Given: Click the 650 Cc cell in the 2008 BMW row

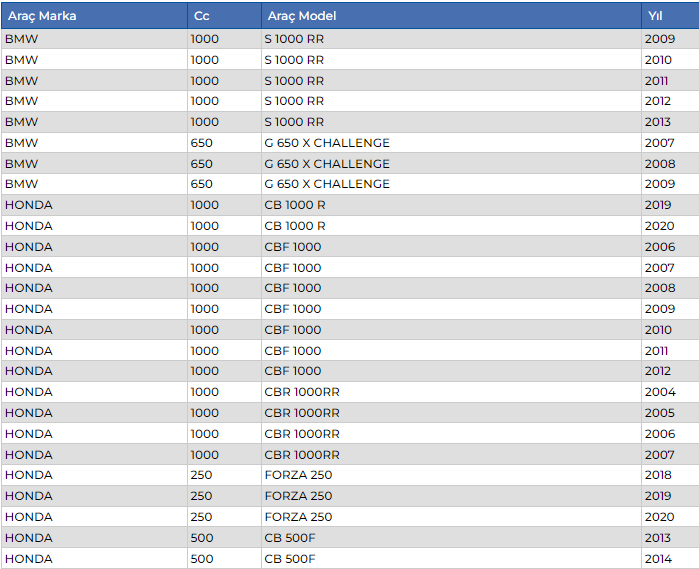Looking at the screenshot, I should click(202, 164).
